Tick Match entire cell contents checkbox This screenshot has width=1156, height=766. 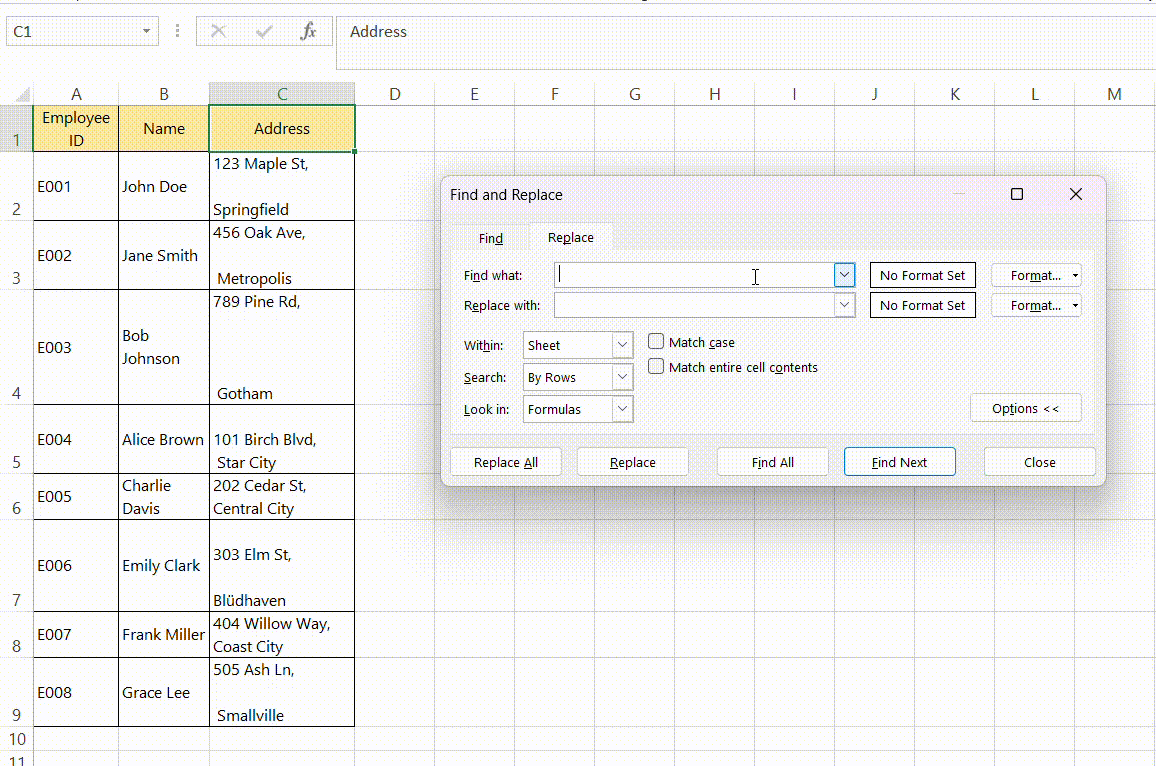coord(655,366)
